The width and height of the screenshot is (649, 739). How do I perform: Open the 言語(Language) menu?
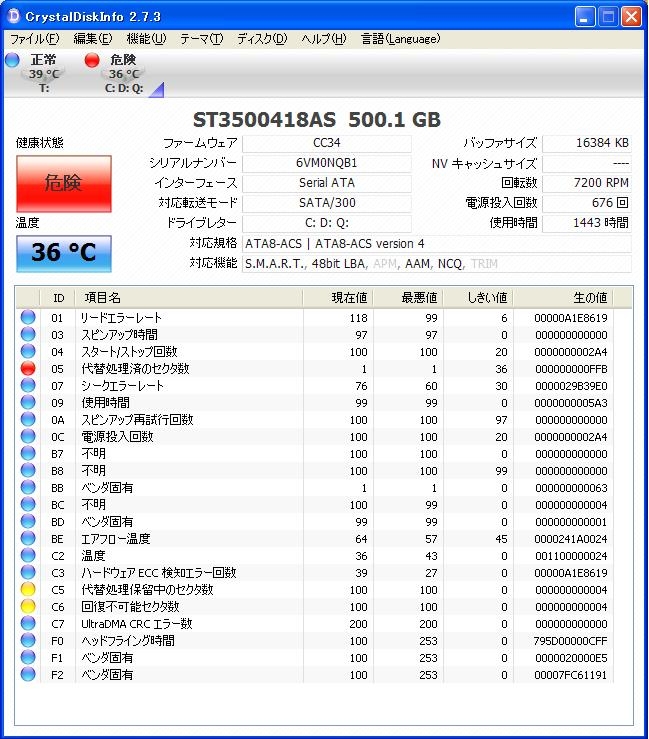(x=401, y=39)
